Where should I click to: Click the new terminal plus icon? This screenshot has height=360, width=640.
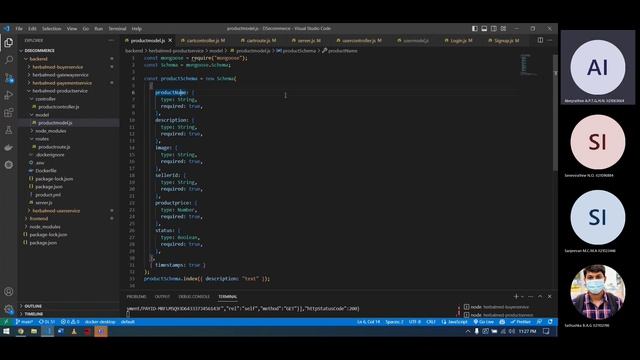[516, 296]
